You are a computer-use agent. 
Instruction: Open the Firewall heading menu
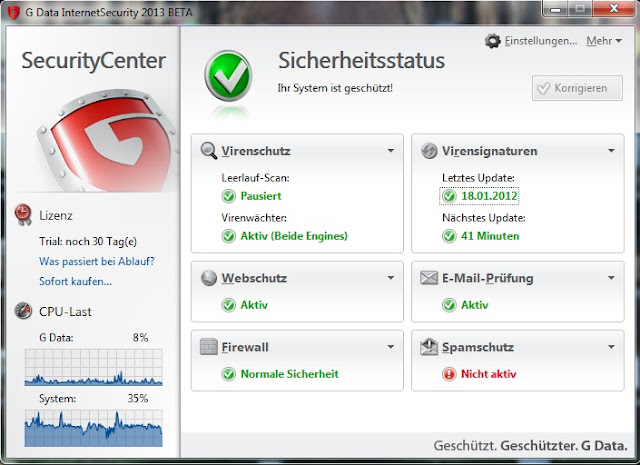pos(245,347)
